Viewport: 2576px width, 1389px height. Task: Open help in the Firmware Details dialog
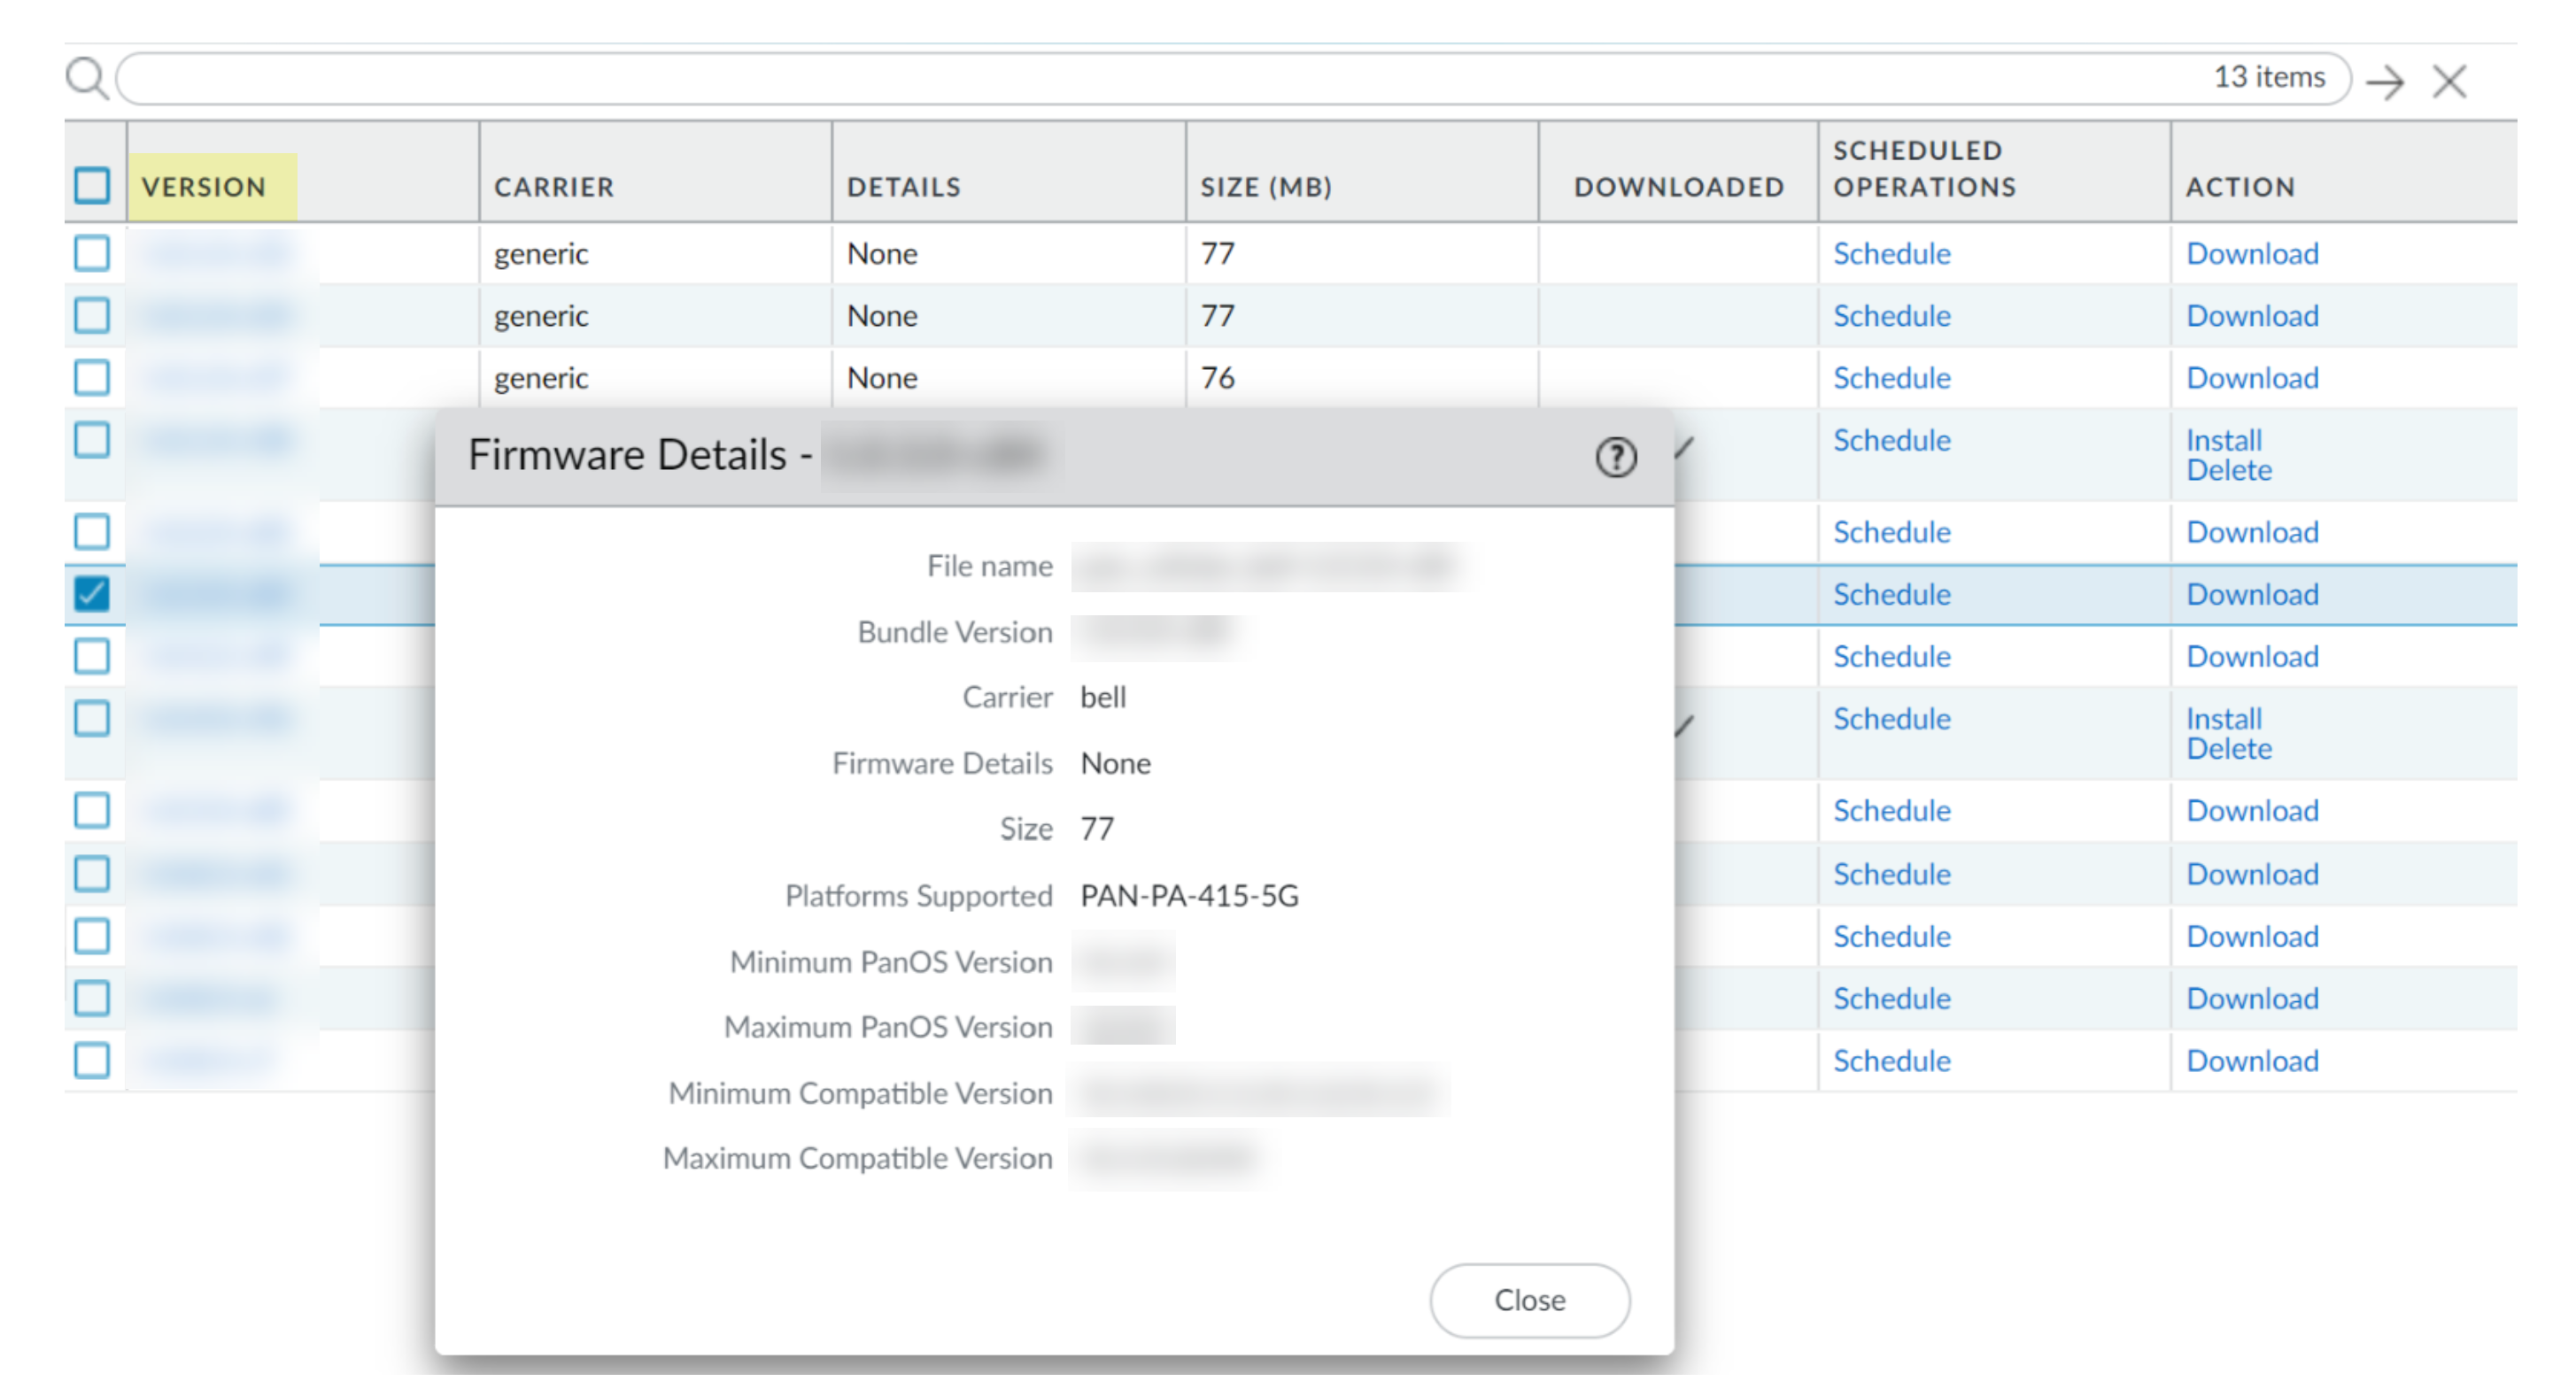(x=1615, y=457)
